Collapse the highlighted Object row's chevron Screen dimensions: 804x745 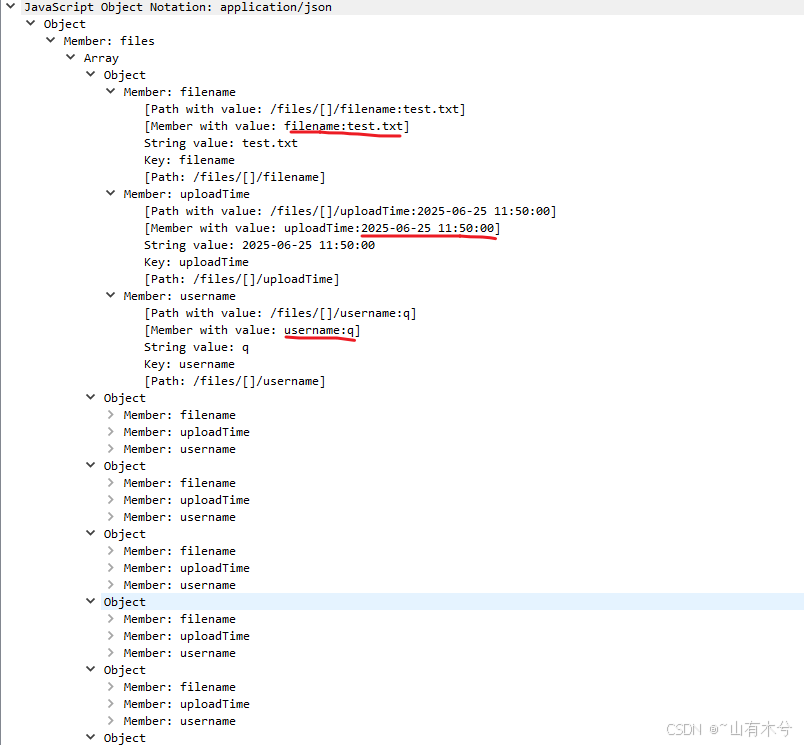(91, 601)
